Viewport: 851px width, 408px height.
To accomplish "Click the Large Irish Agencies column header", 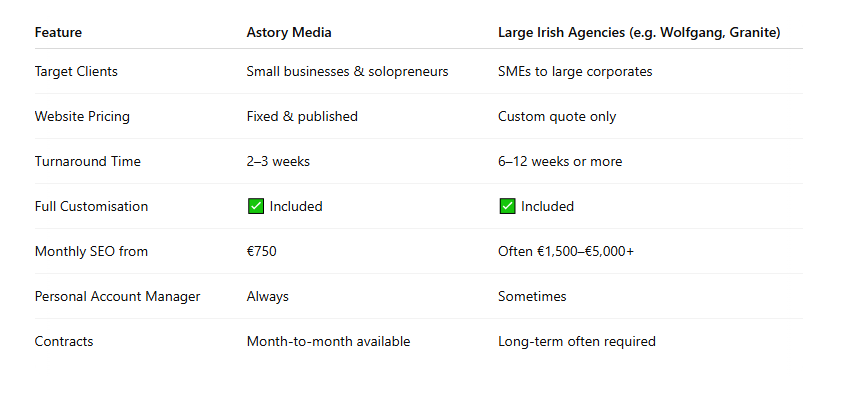I will pyautogui.click(x=639, y=33).
